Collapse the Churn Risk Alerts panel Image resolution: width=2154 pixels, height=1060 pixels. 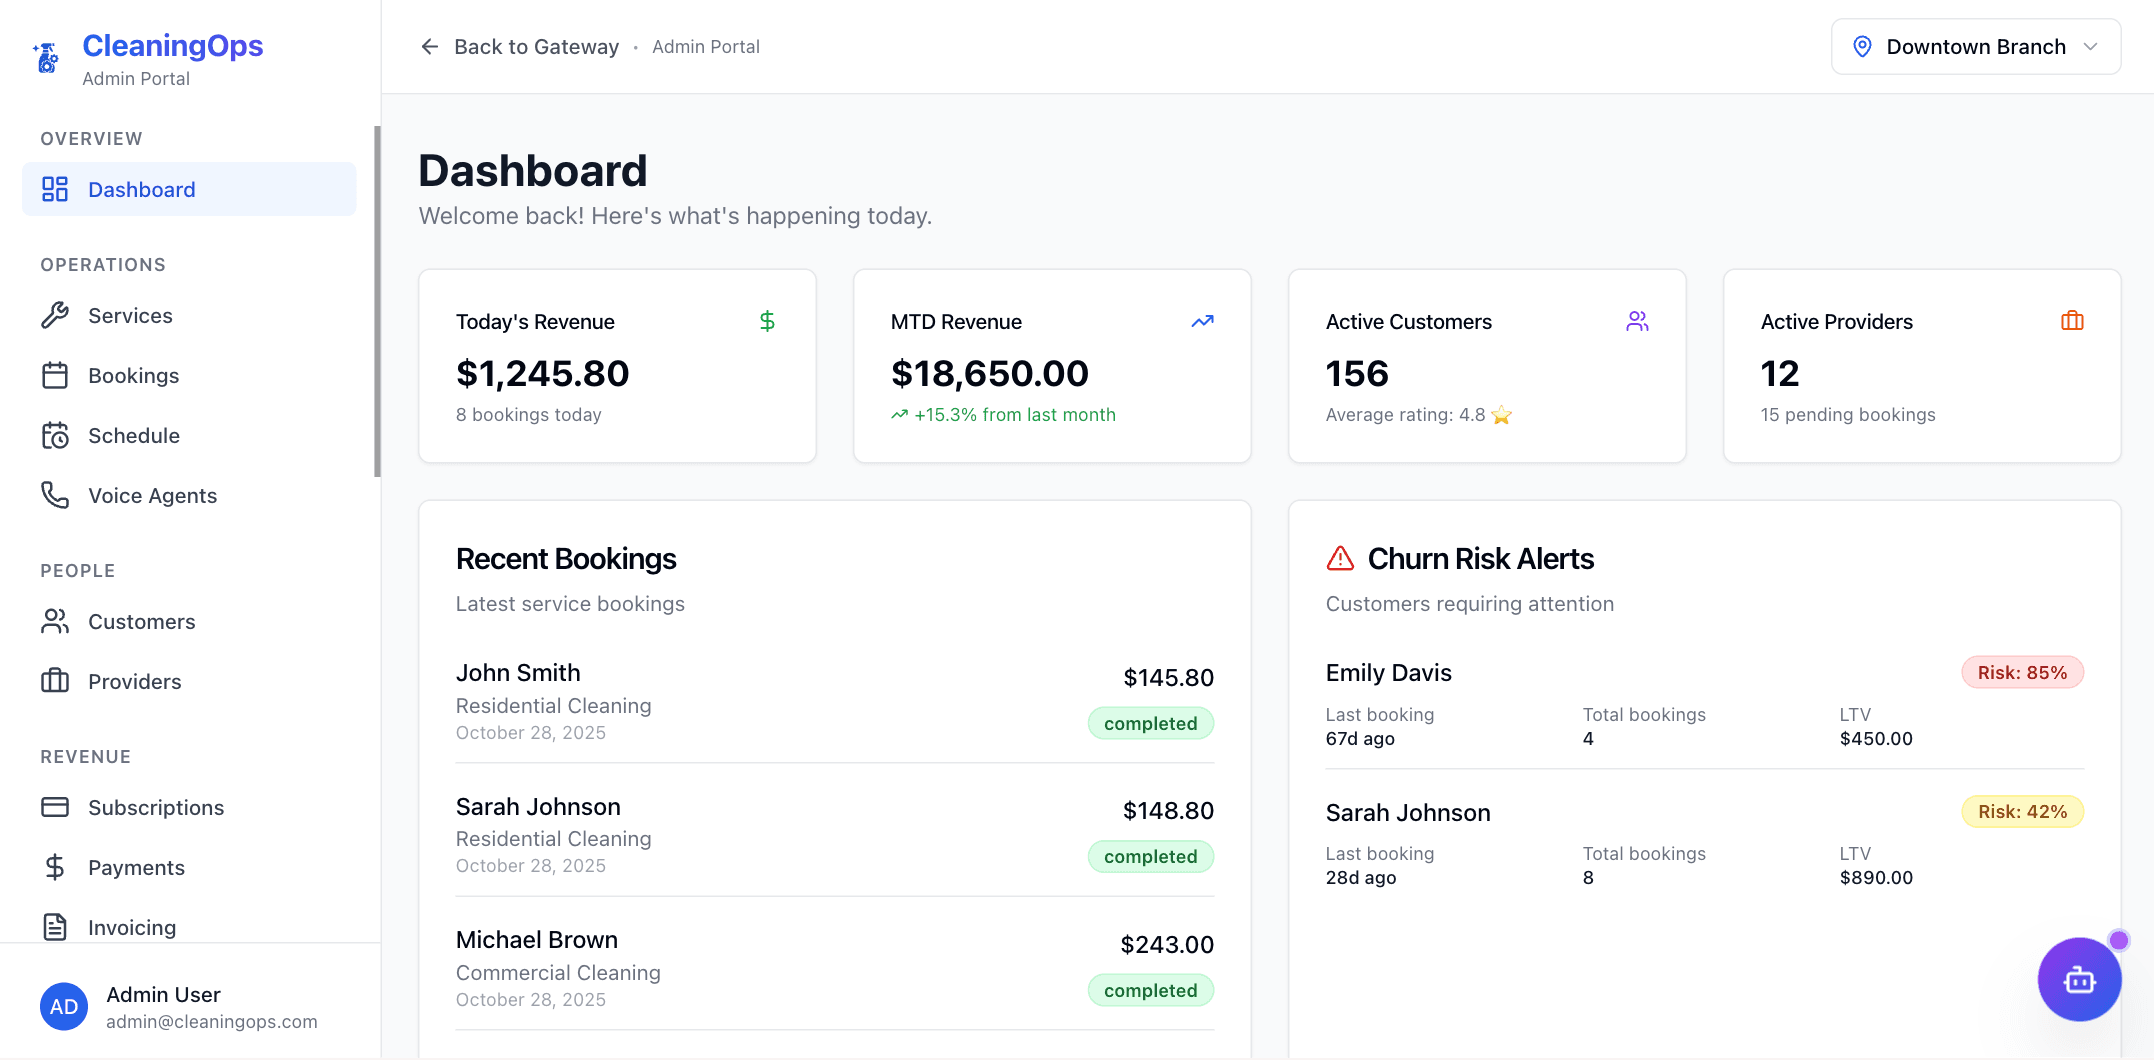pos(1481,559)
